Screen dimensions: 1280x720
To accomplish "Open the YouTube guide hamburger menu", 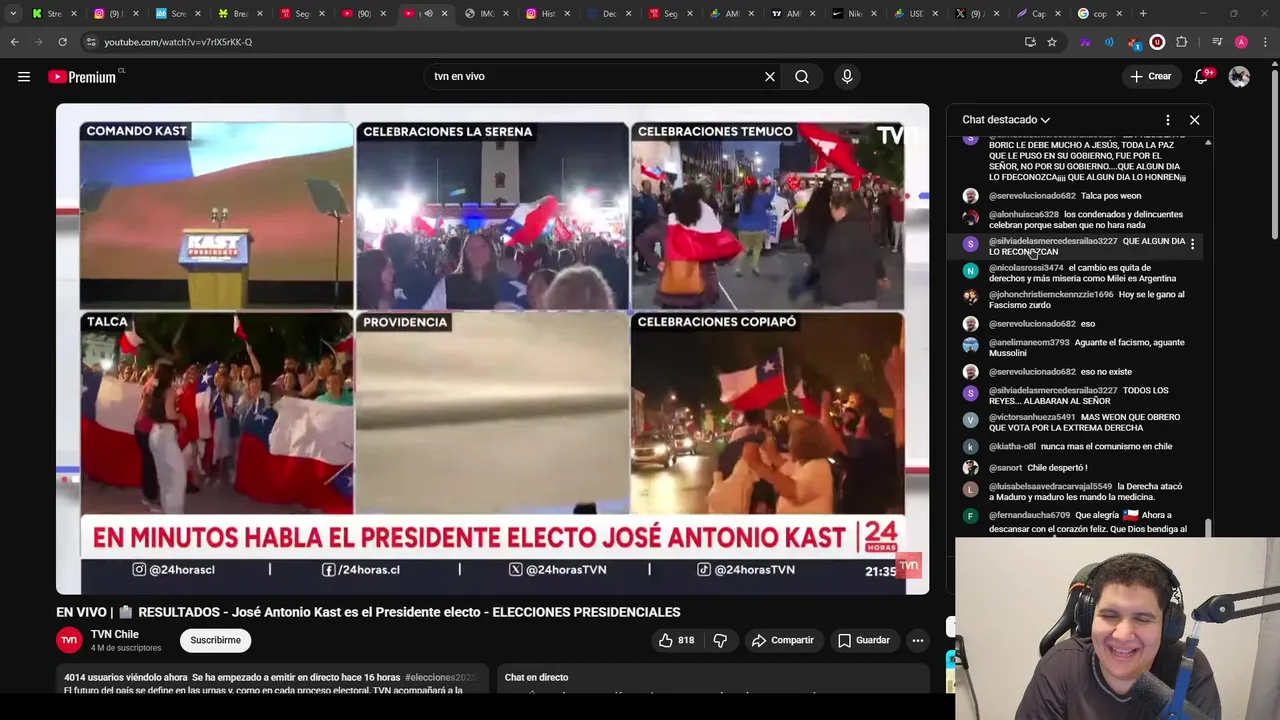I will 24,77.
